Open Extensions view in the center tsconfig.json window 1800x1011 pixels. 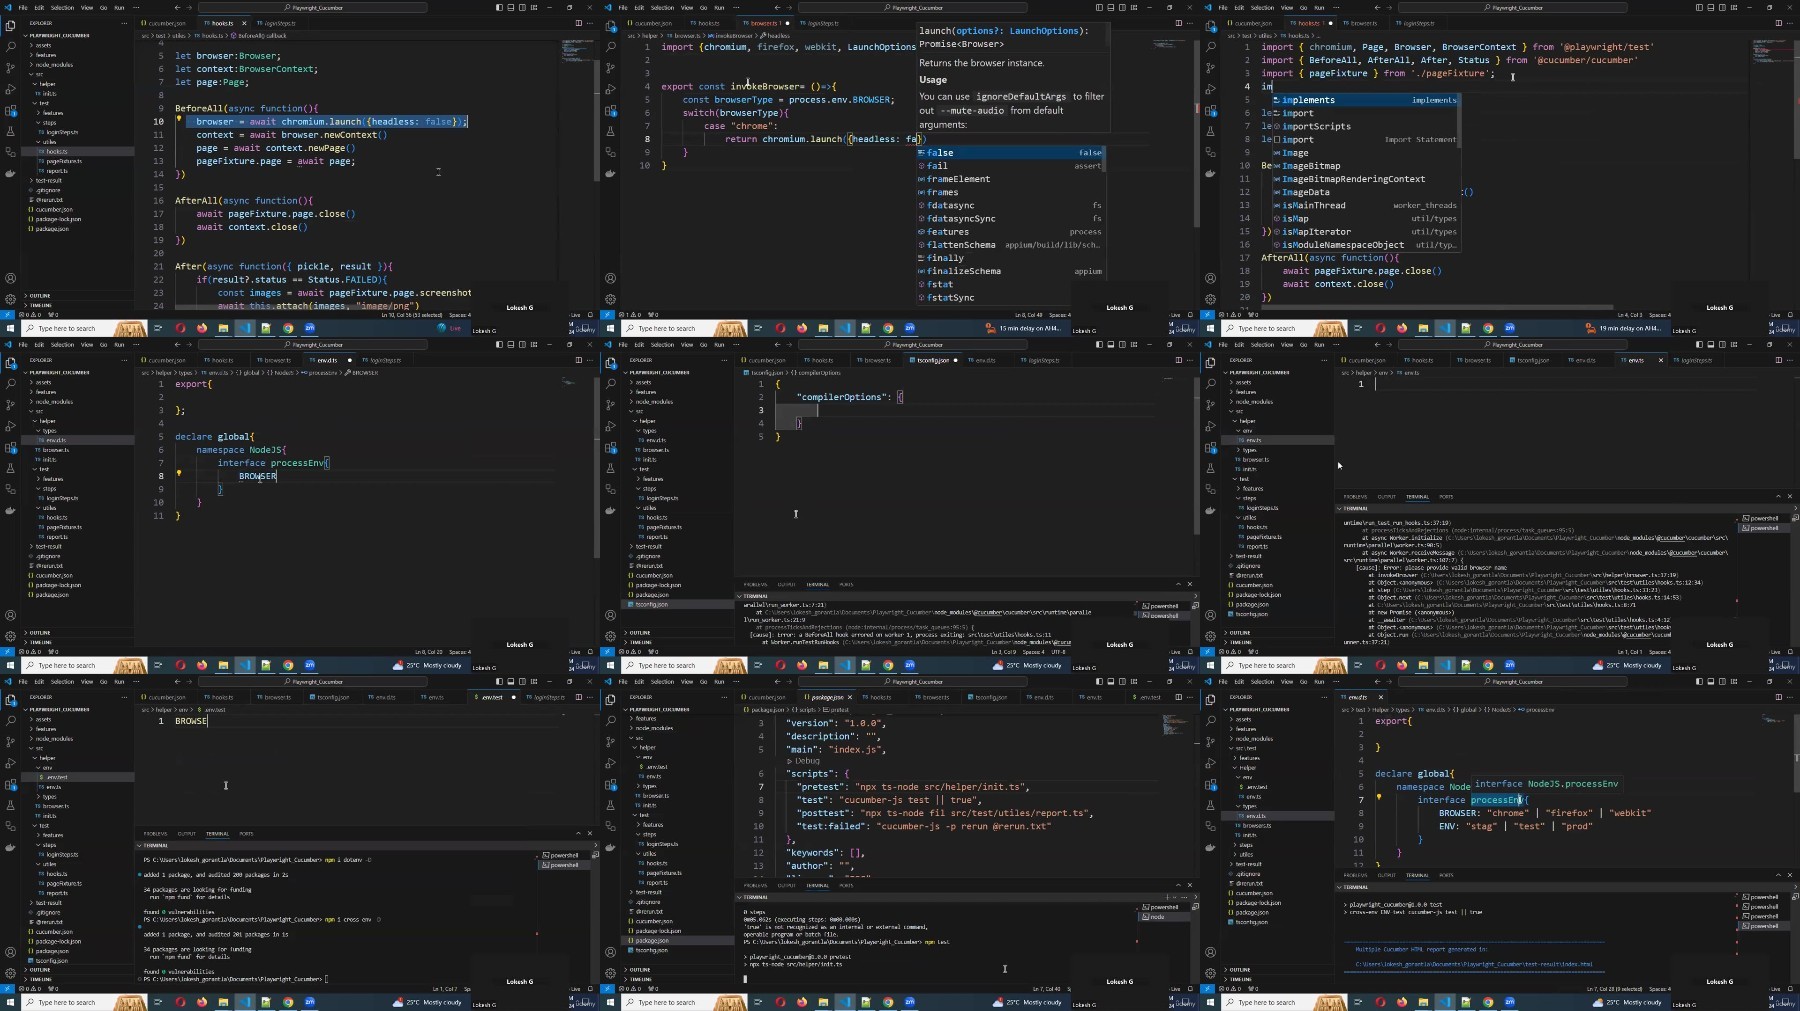click(610, 447)
